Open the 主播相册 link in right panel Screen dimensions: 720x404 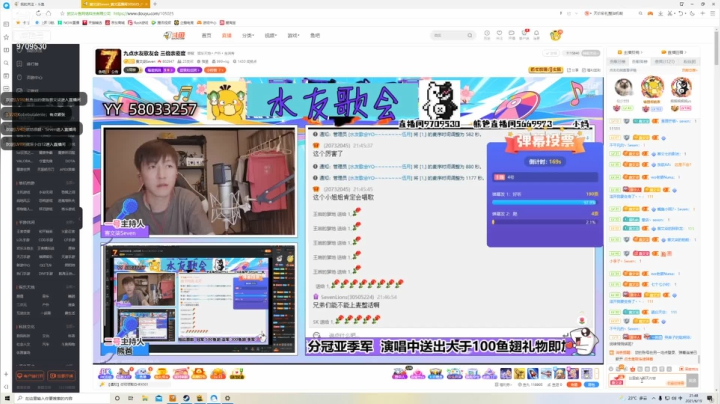tap(630, 52)
